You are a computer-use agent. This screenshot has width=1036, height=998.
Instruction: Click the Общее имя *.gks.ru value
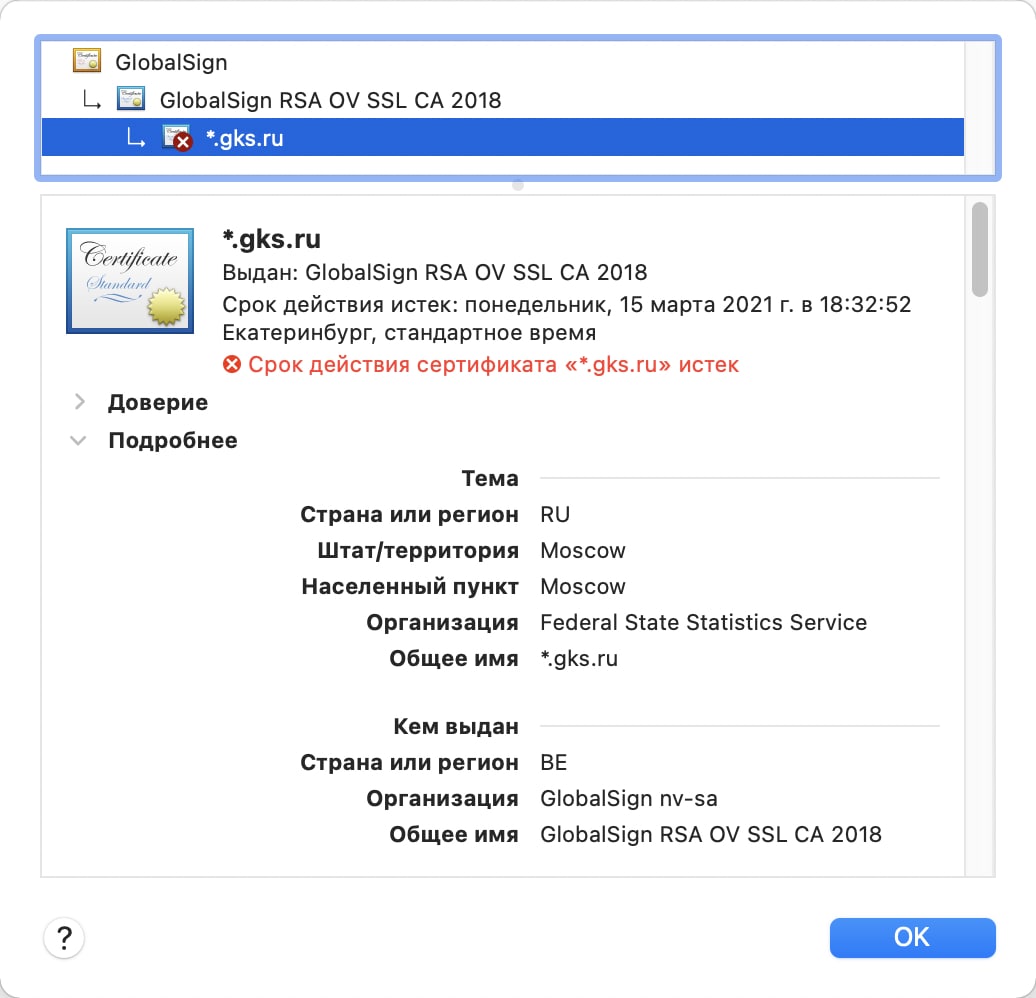tap(579, 658)
